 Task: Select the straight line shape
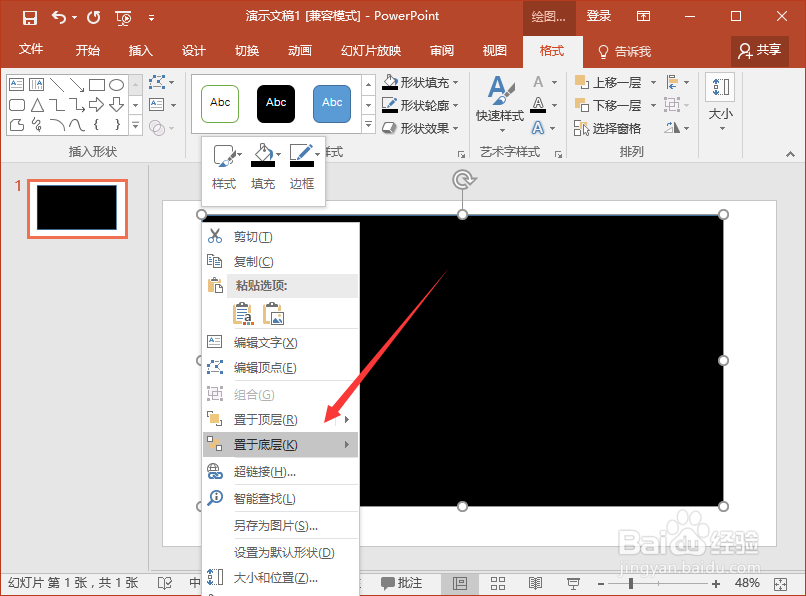coord(57,84)
